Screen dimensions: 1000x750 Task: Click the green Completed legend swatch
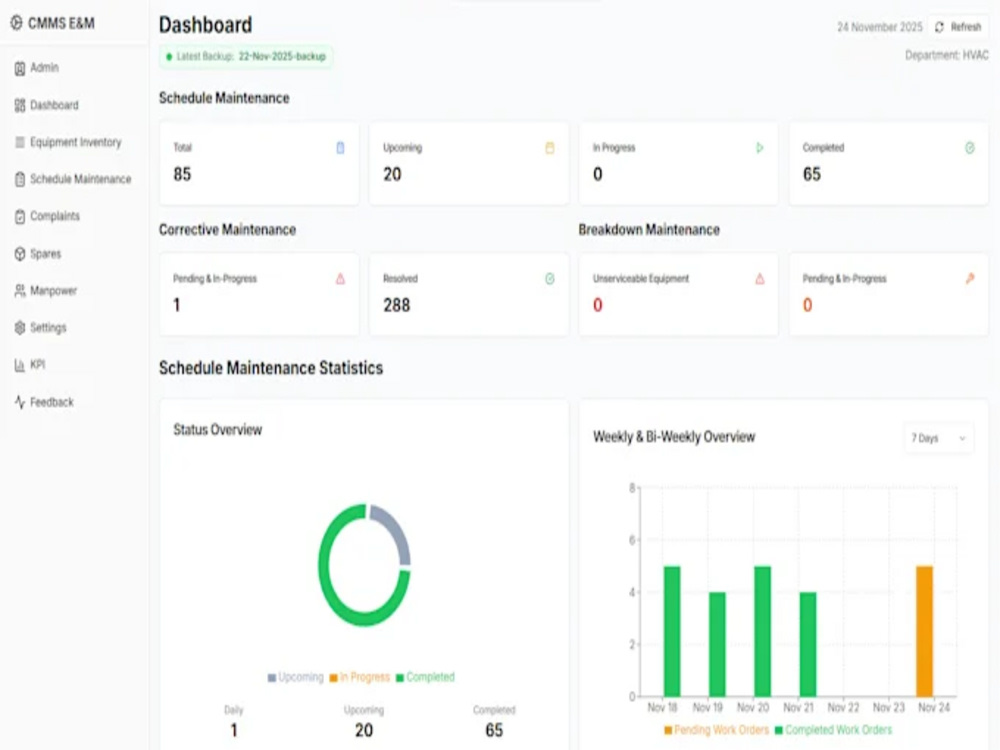(400, 678)
